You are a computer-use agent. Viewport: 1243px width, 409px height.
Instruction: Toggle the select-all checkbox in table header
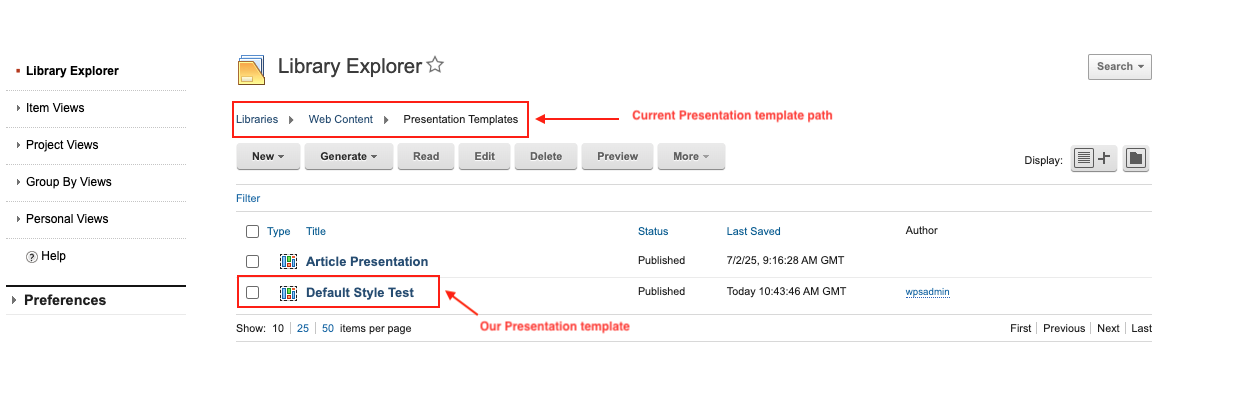pyautogui.click(x=252, y=232)
